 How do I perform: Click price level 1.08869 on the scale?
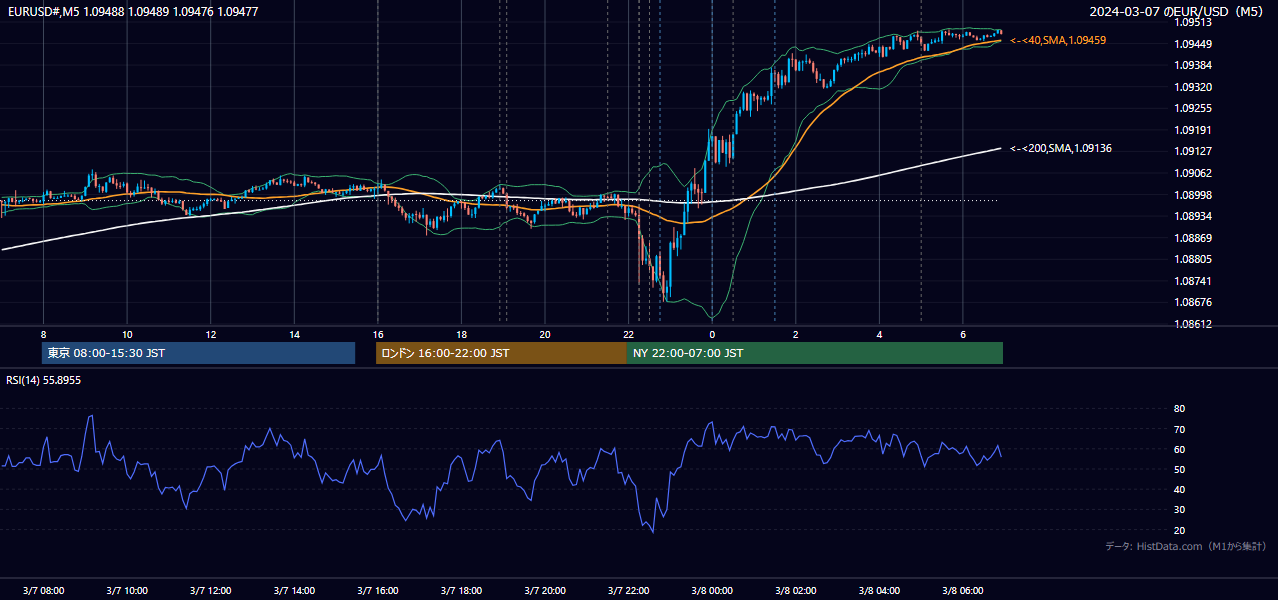(x=1193, y=238)
